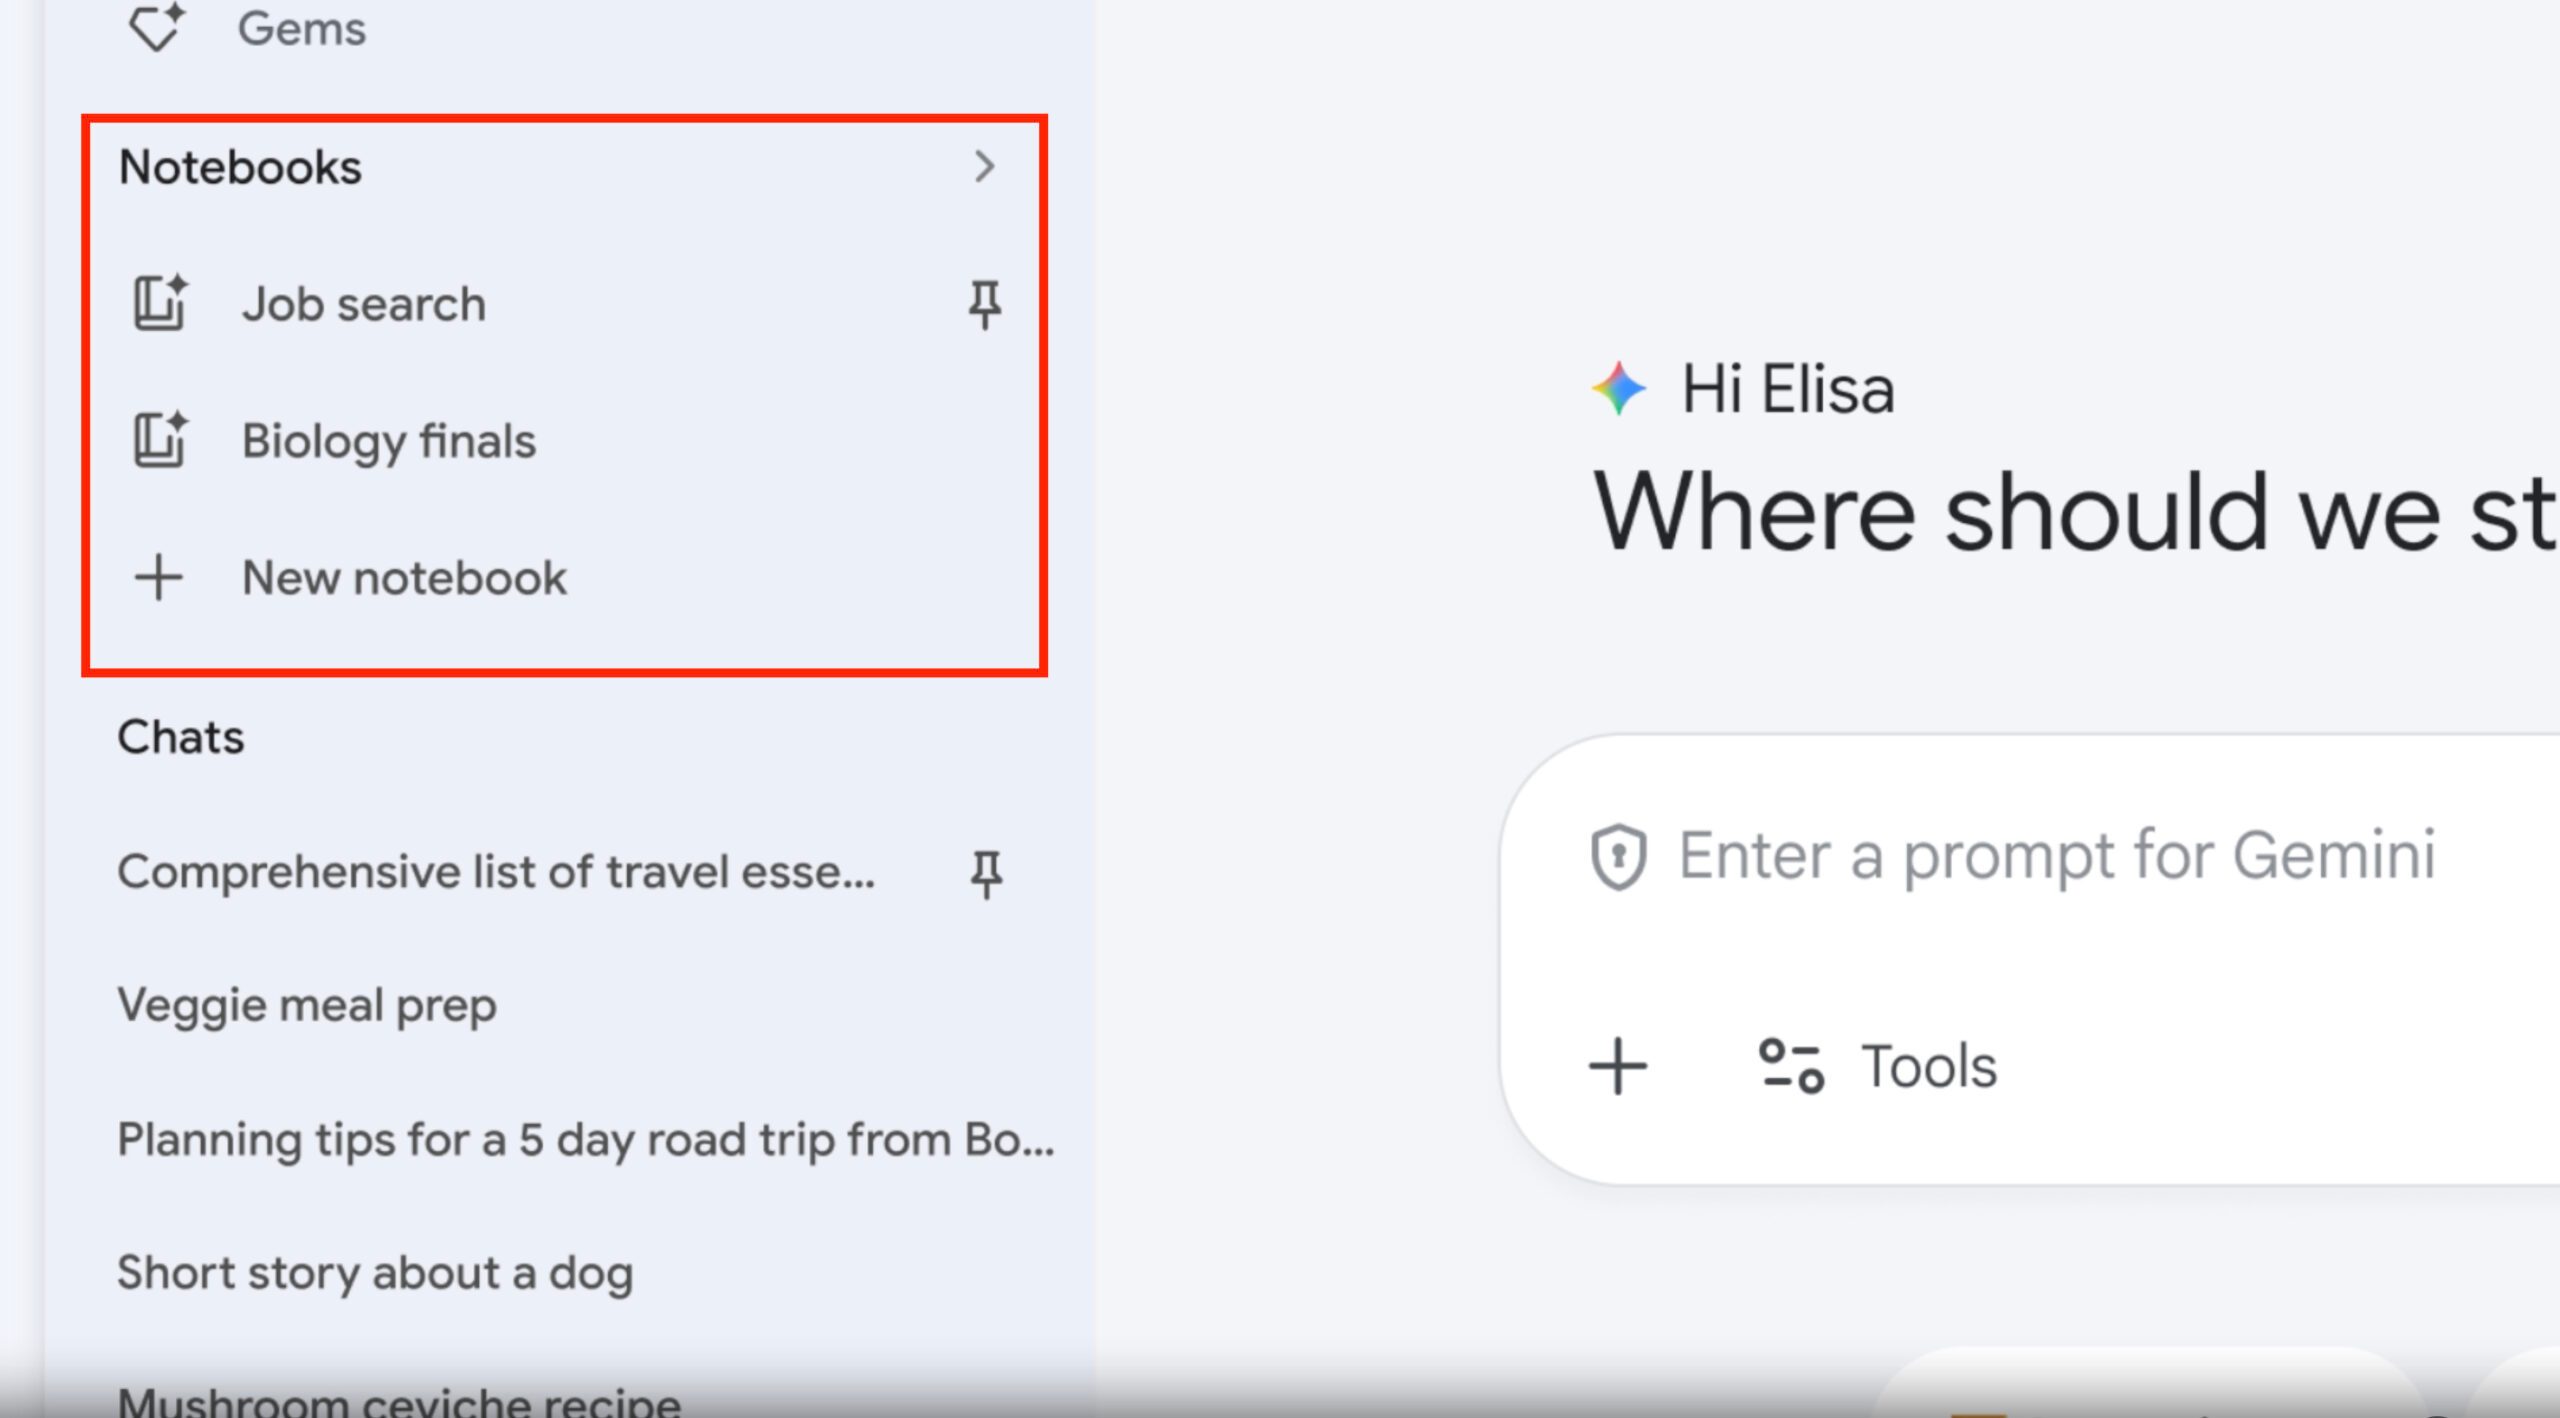
Task: Open the Biology finals notebook
Action: pyautogui.click(x=389, y=441)
